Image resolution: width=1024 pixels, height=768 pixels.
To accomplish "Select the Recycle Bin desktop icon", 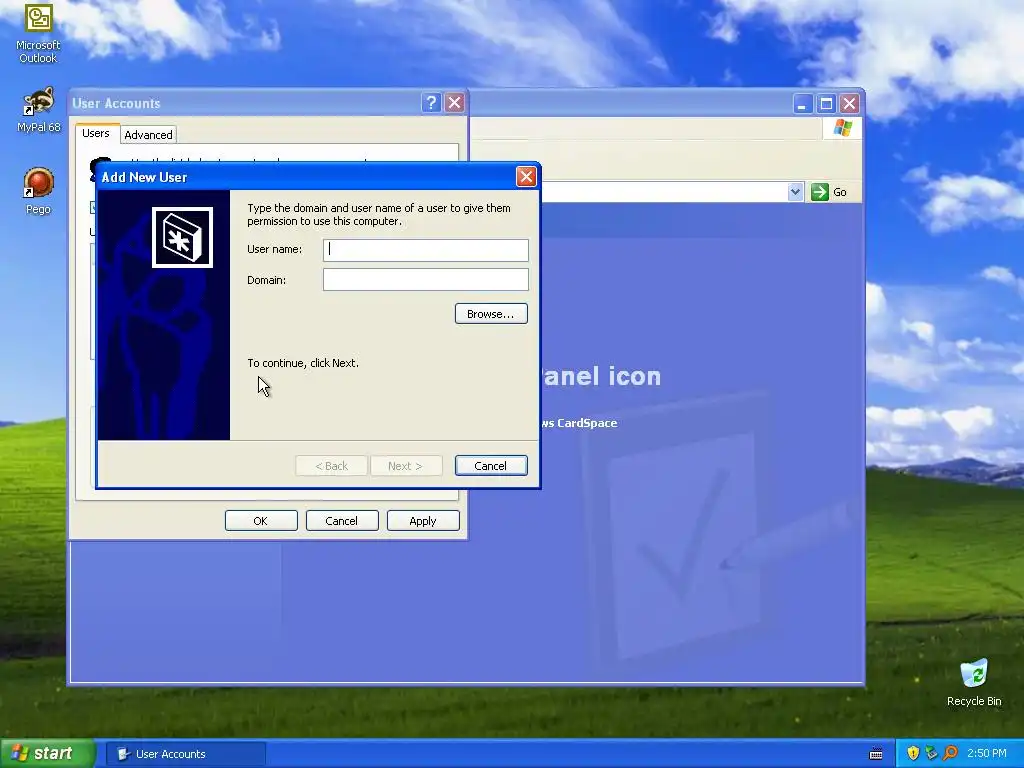I will point(974,682).
